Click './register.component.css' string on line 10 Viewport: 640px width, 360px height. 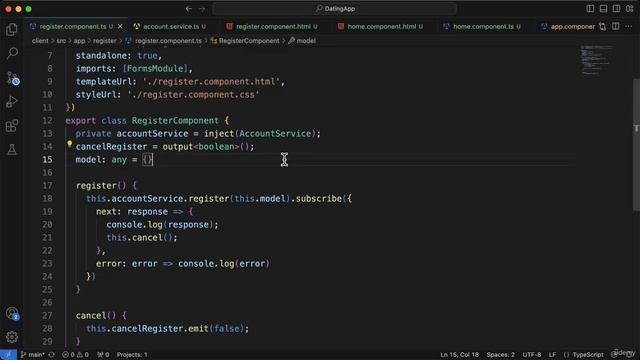tap(193, 95)
